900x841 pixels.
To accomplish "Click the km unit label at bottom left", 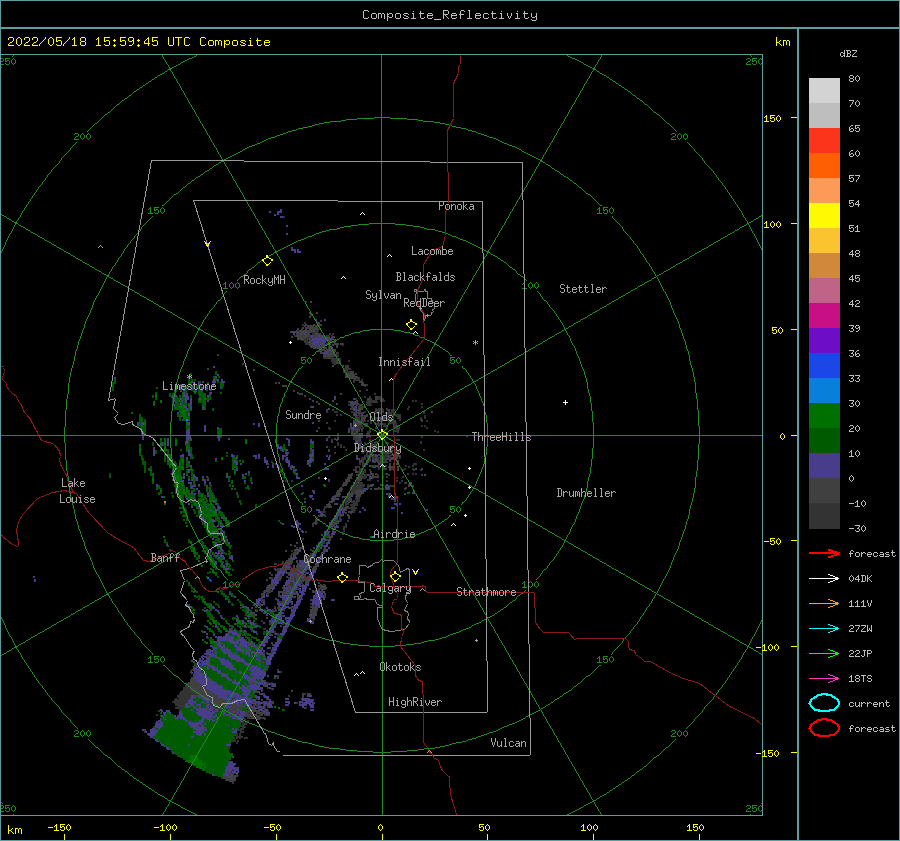I will [14, 830].
